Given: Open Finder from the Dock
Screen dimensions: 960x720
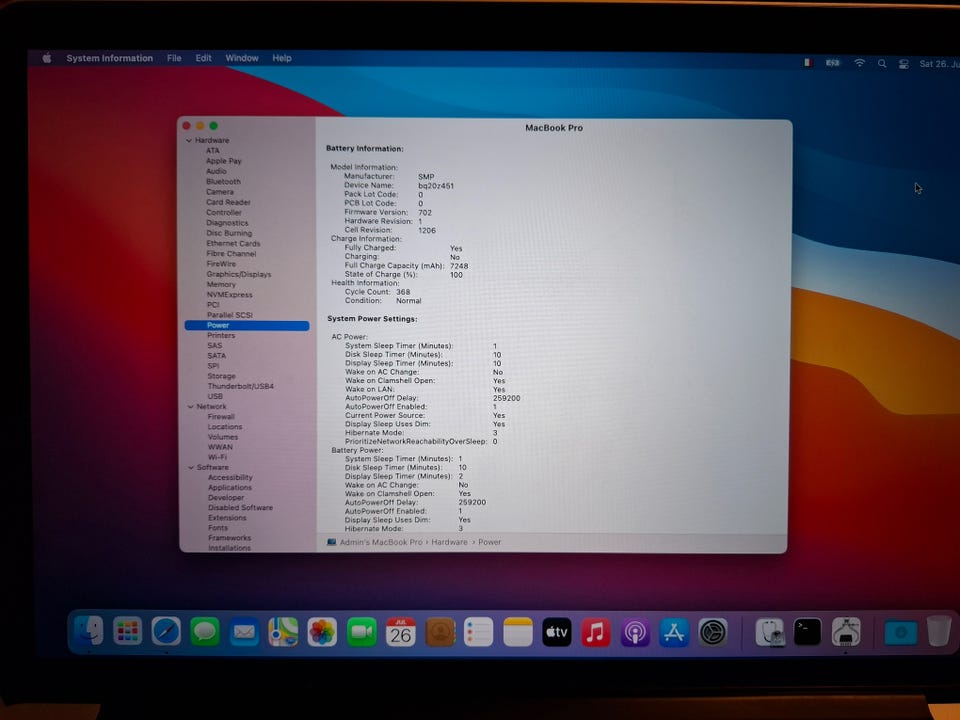Looking at the screenshot, I should point(89,631).
